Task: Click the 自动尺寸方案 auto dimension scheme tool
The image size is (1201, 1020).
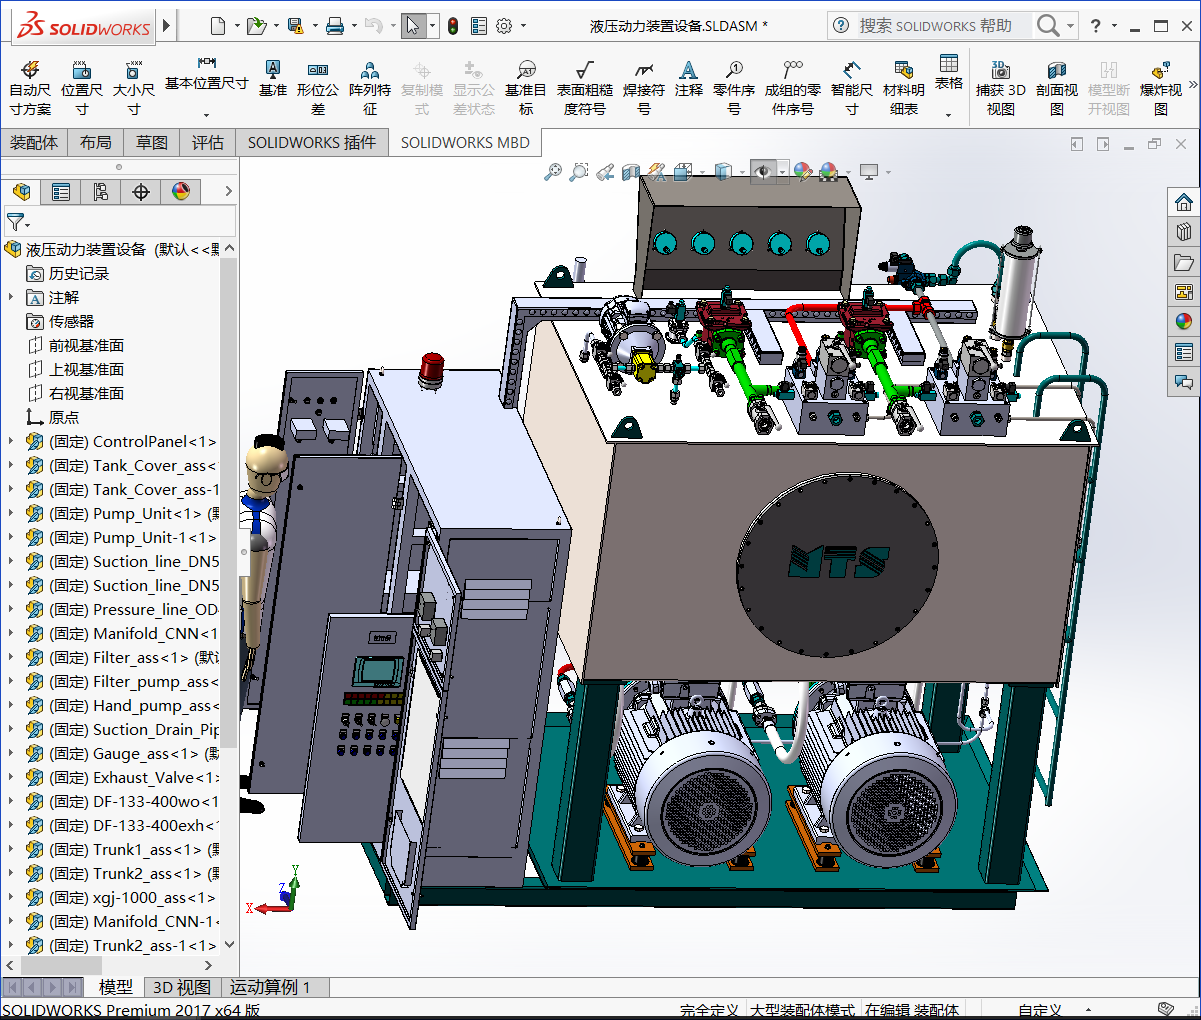Action: 30,87
